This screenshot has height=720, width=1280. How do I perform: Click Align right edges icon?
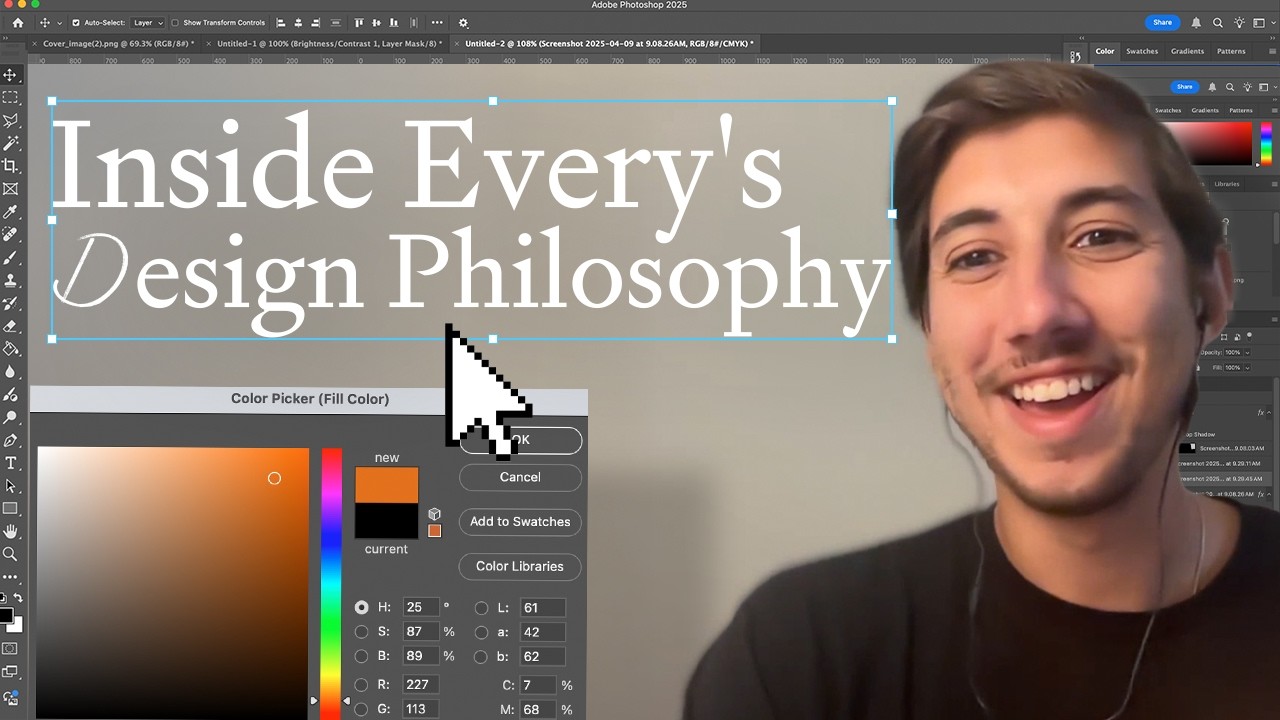click(x=314, y=22)
